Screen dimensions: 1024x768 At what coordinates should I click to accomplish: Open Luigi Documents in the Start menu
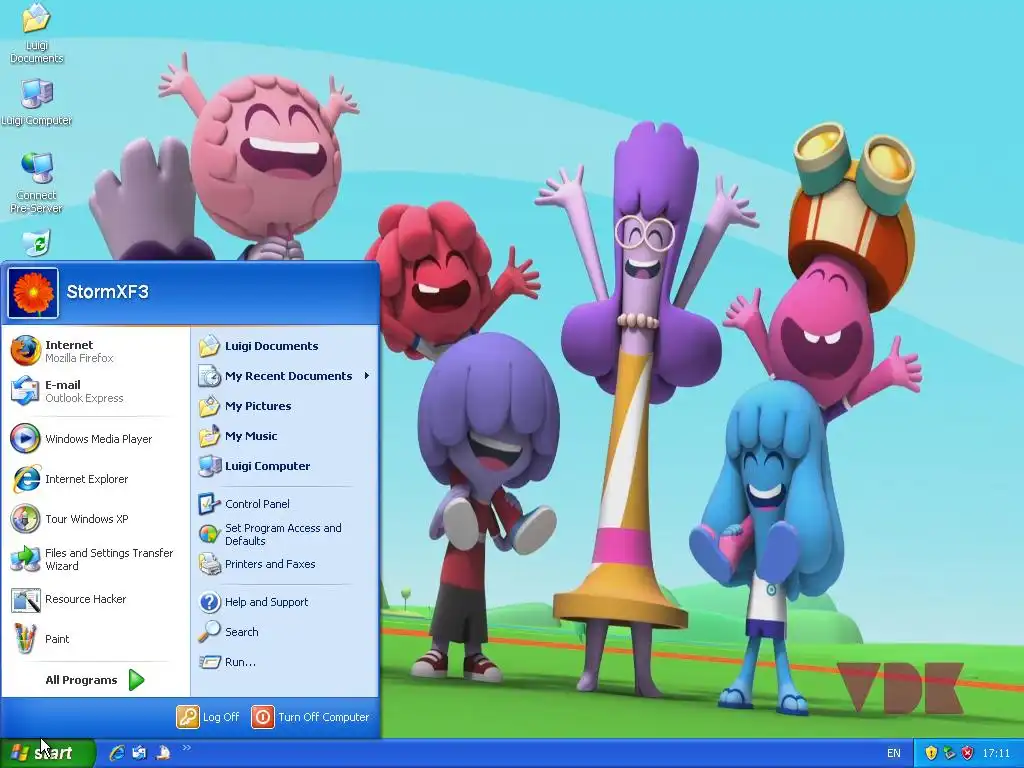285,346
